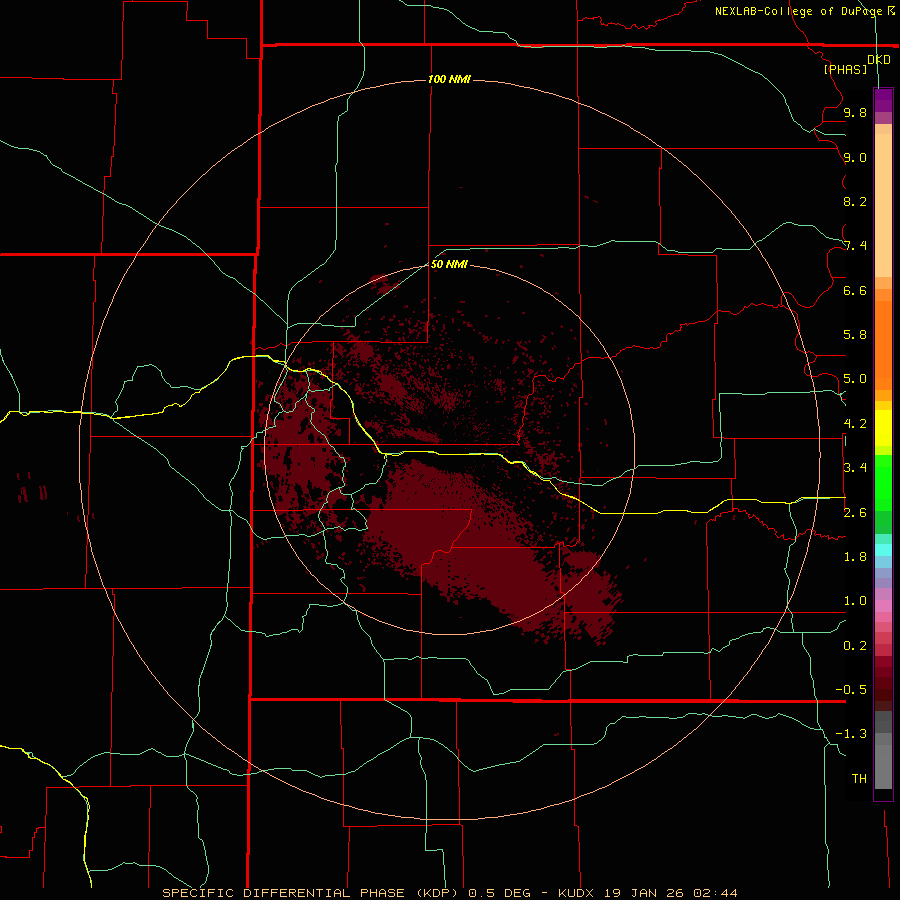This screenshot has height=900, width=900.
Task: Click the 5.8 scale value
Action: 855,335
